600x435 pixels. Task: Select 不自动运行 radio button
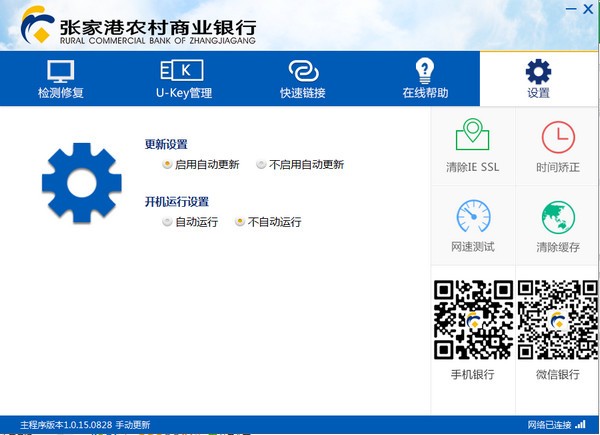pyautogui.click(x=240, y=222)
